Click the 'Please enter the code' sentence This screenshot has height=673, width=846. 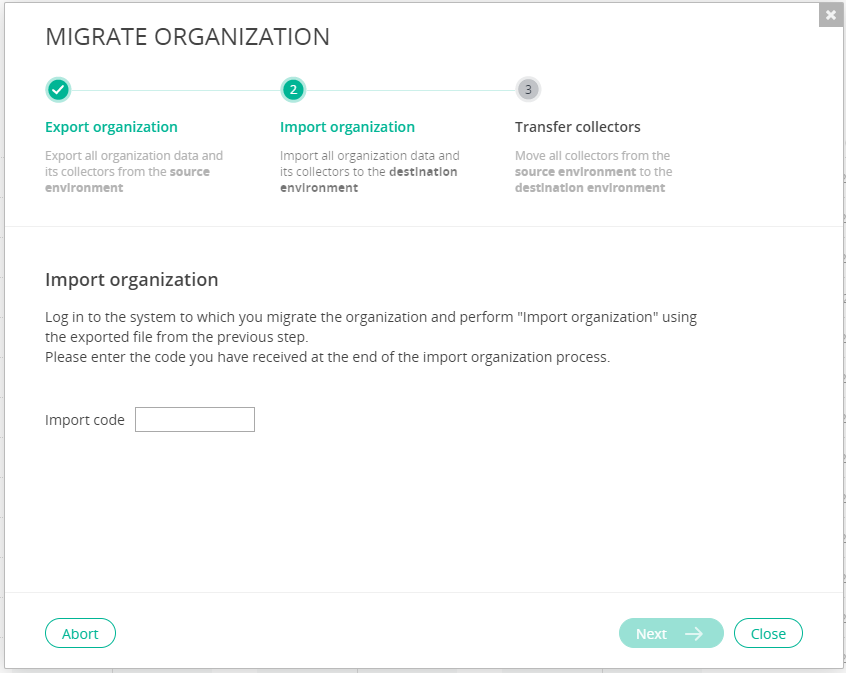click(x=327, y=357)
